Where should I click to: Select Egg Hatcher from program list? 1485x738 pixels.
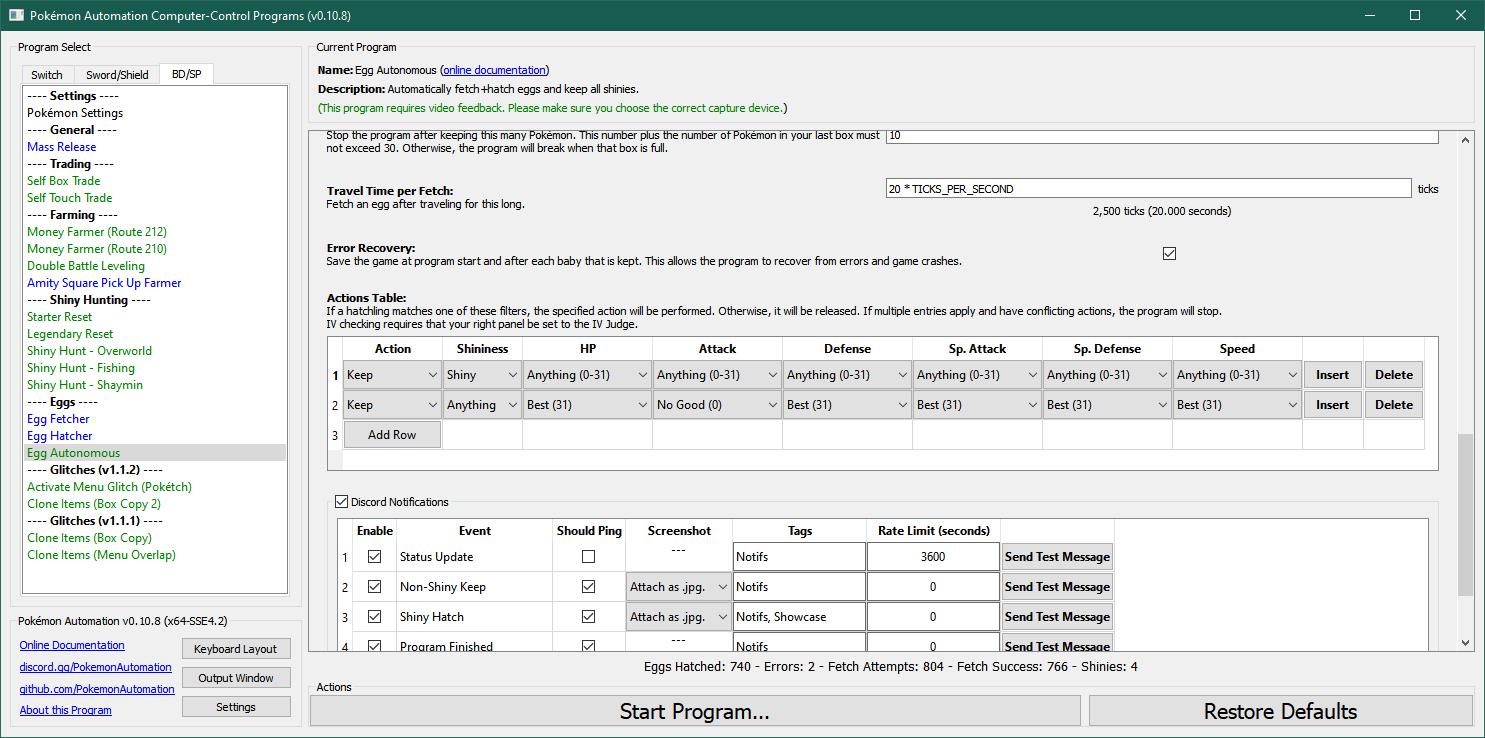(60, 436)
